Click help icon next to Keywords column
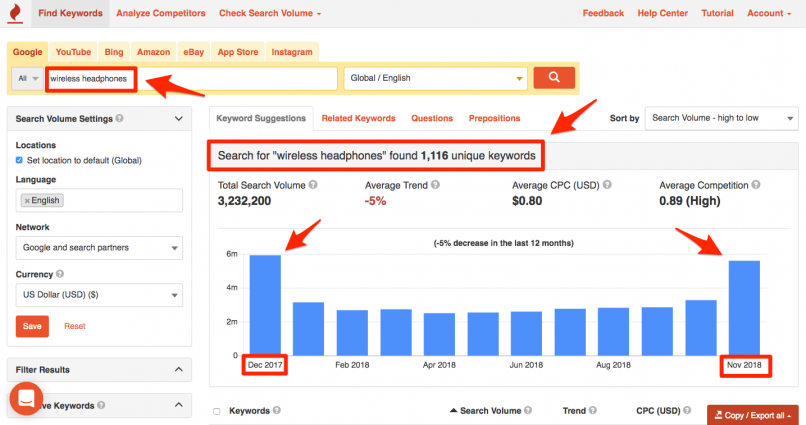 277,410
